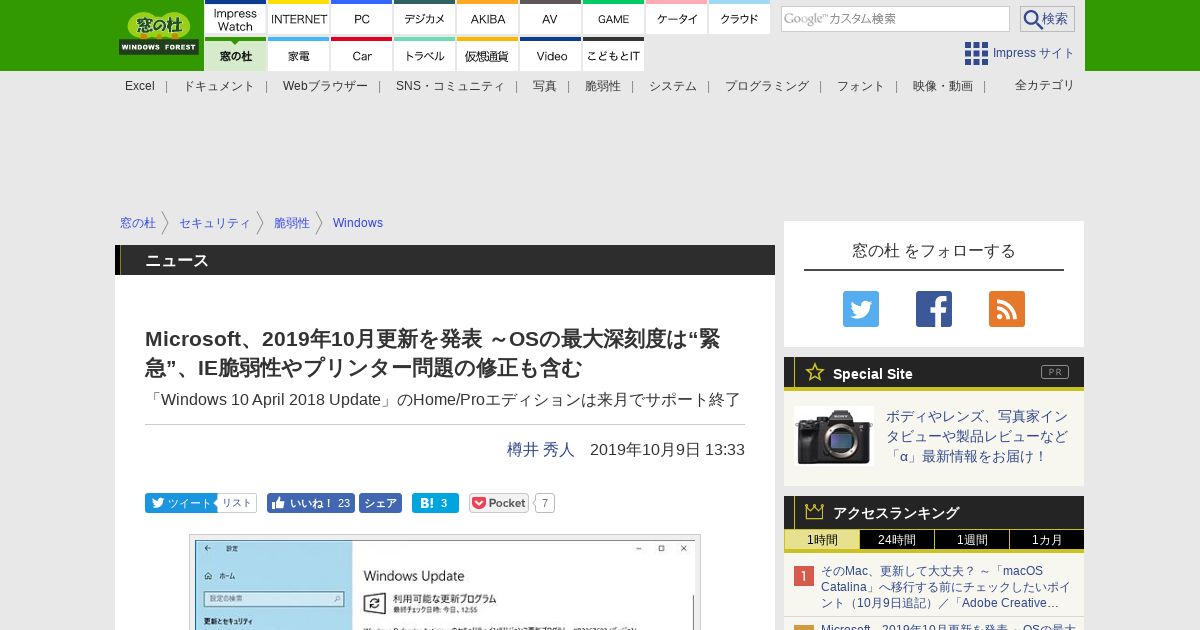Select the SNS・コミュニティ category
This screenshot has height=630, width=1200.
450,86
